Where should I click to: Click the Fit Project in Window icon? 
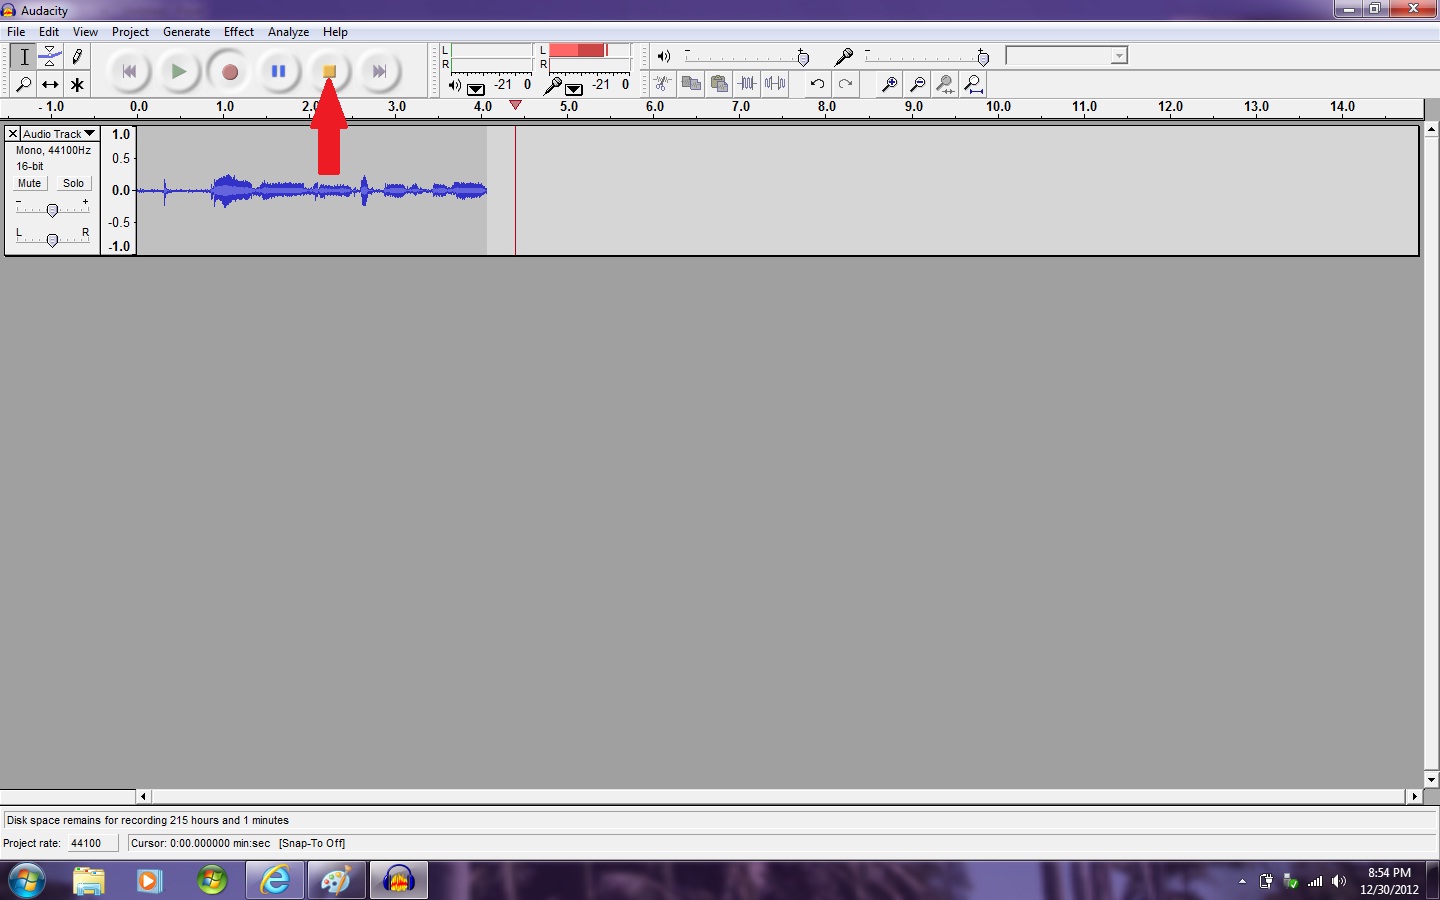(973, 84)
